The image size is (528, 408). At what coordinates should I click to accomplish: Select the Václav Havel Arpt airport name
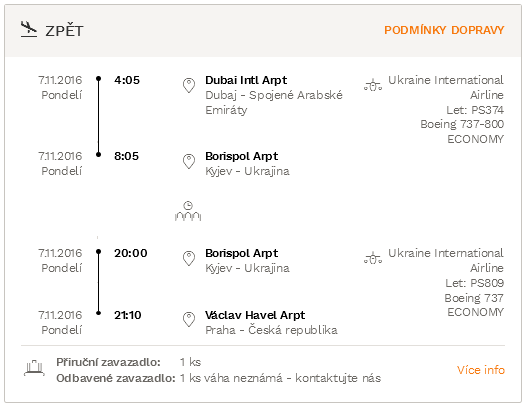pyautogui.click(x=255, y=315)
